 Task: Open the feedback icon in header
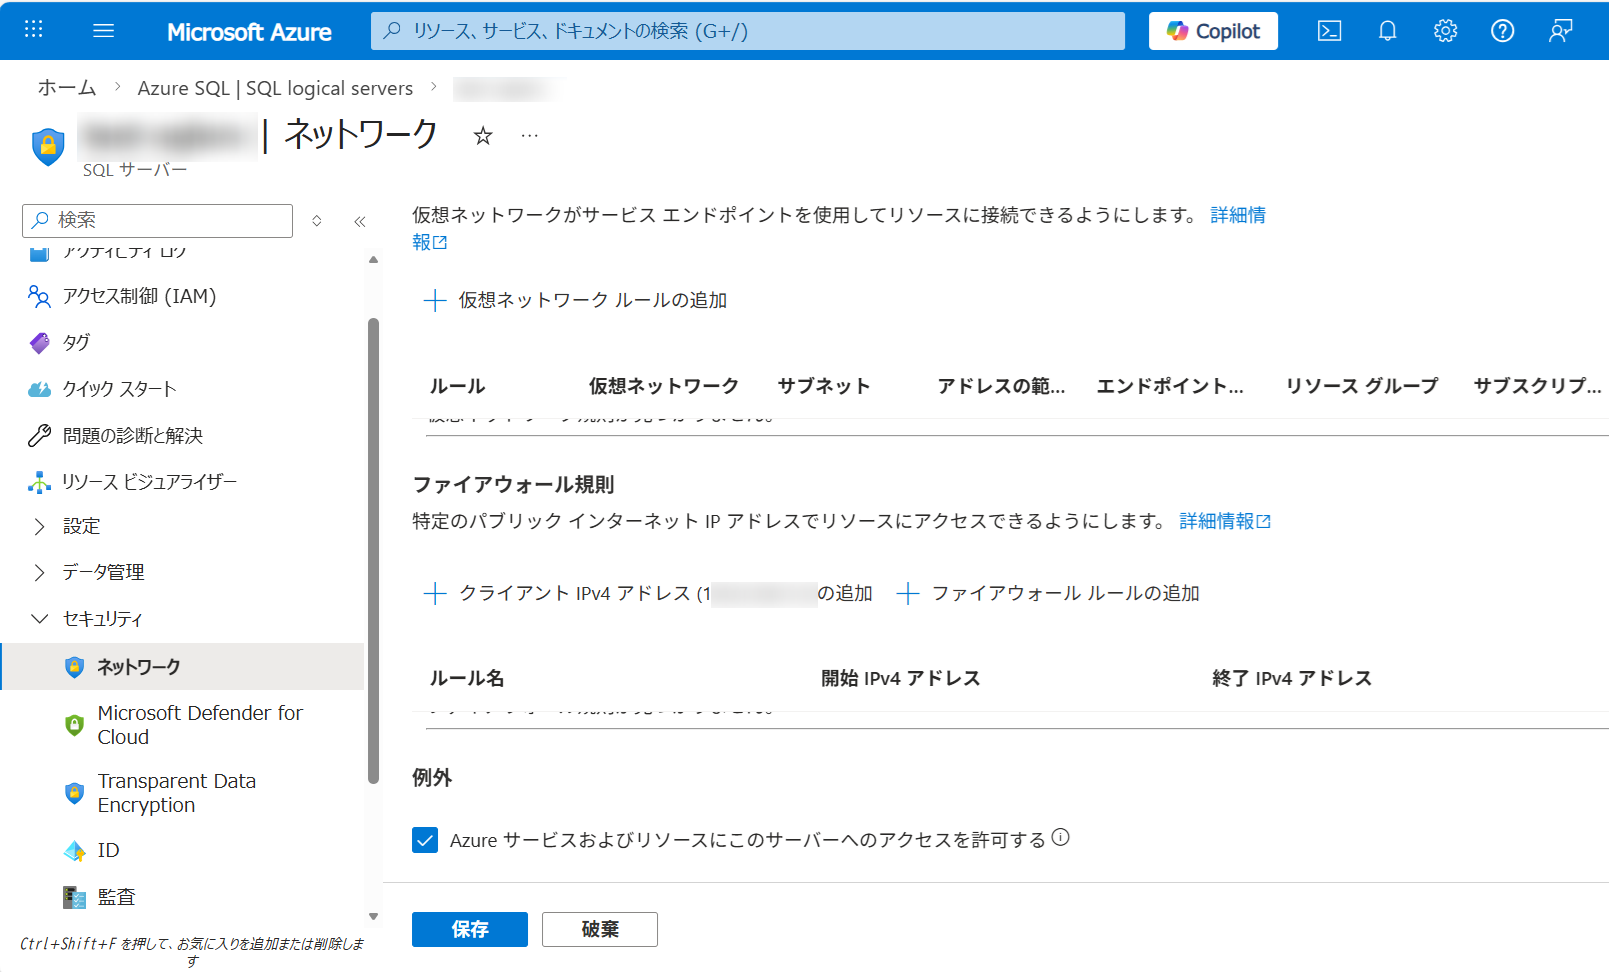click(x=1560, y=31)
